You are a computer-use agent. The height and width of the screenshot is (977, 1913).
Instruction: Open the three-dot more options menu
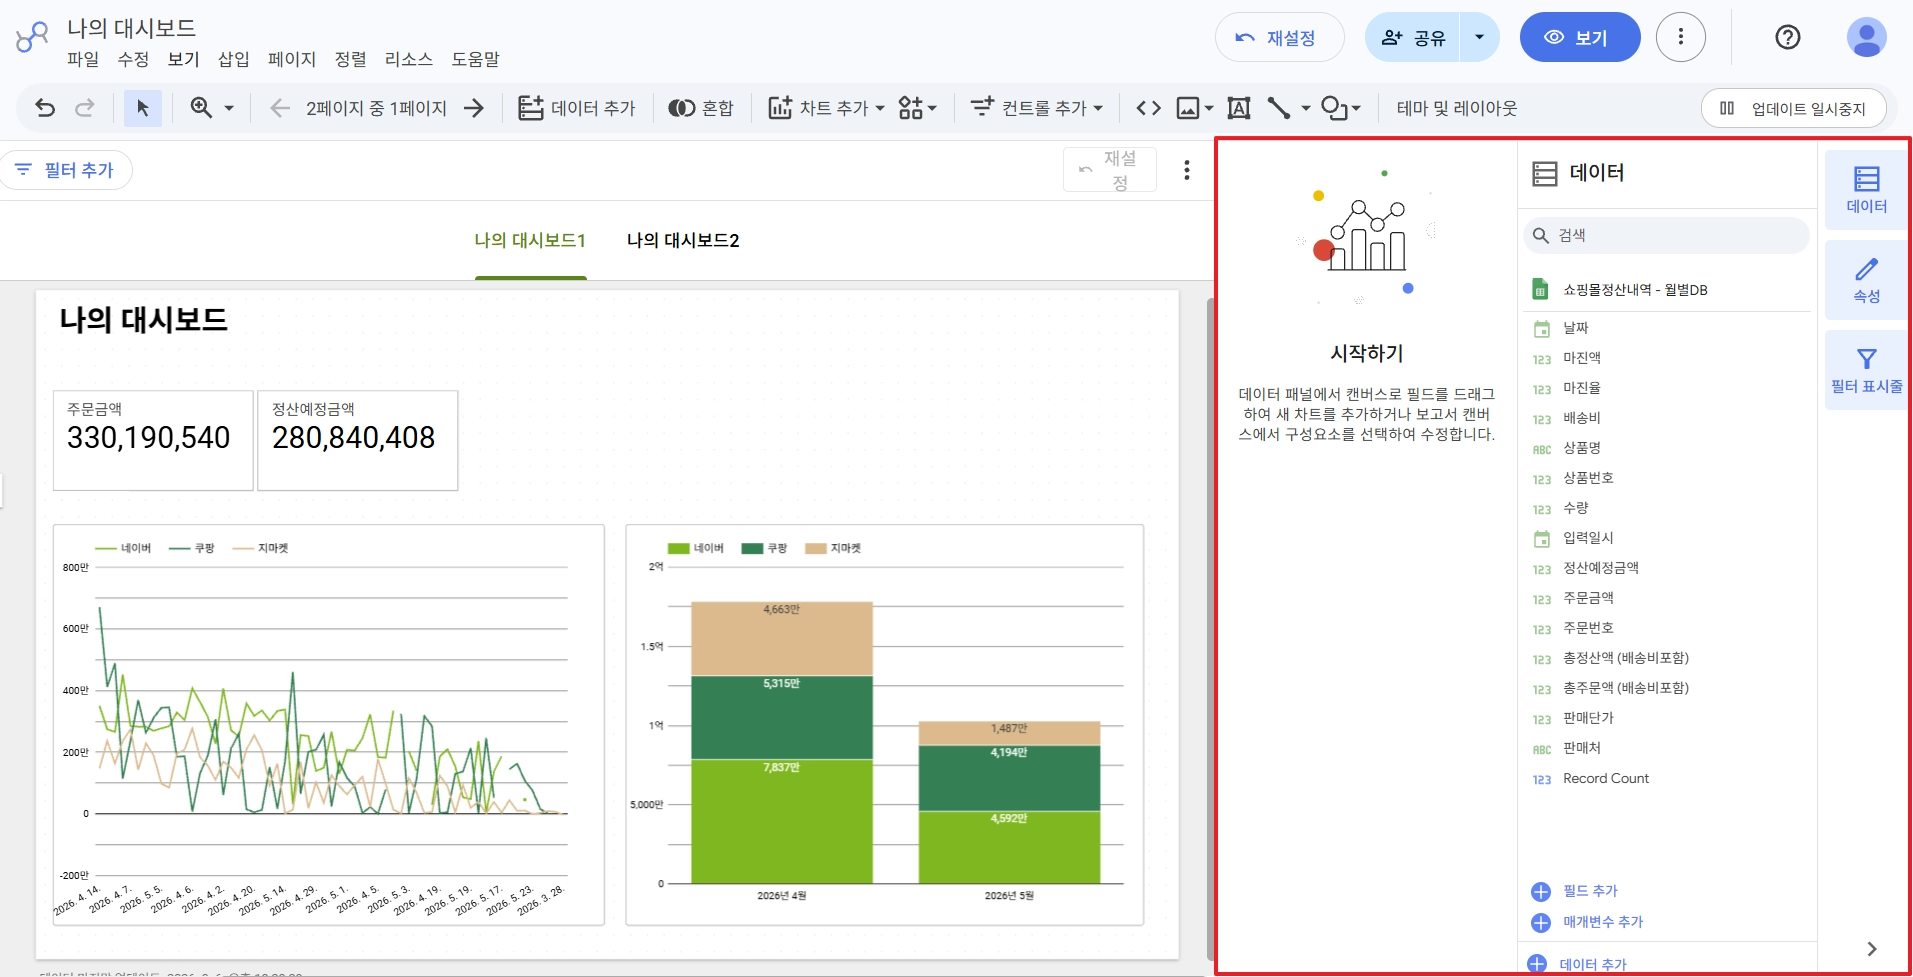1681,37
